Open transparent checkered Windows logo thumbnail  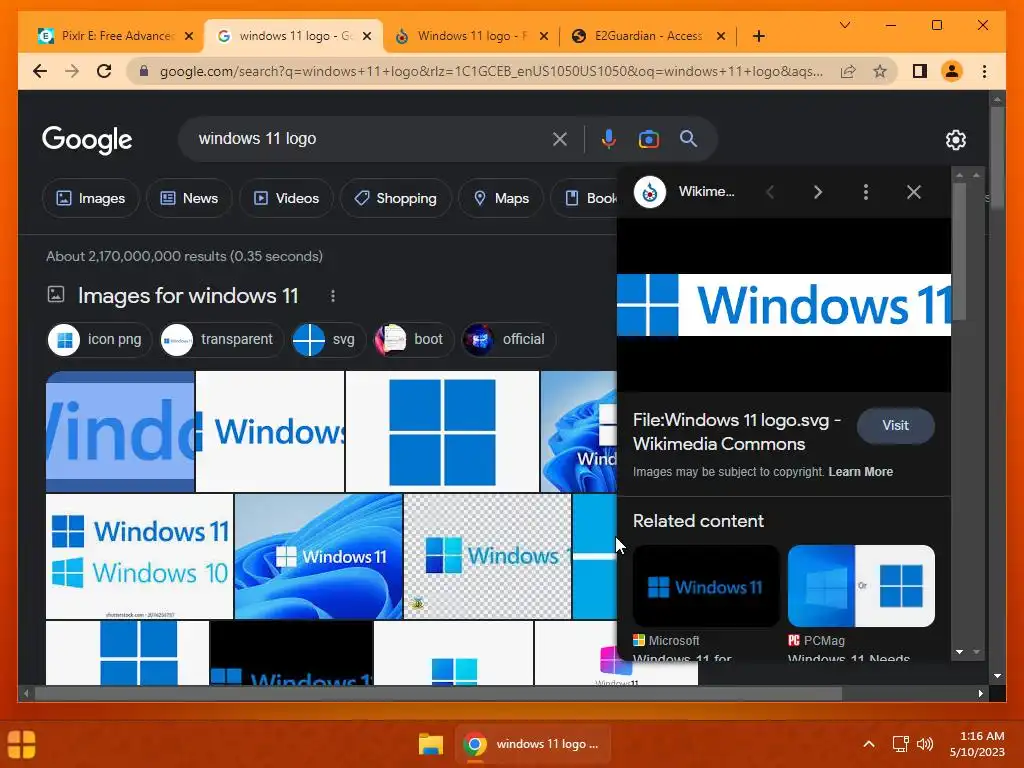pos(488,556)
